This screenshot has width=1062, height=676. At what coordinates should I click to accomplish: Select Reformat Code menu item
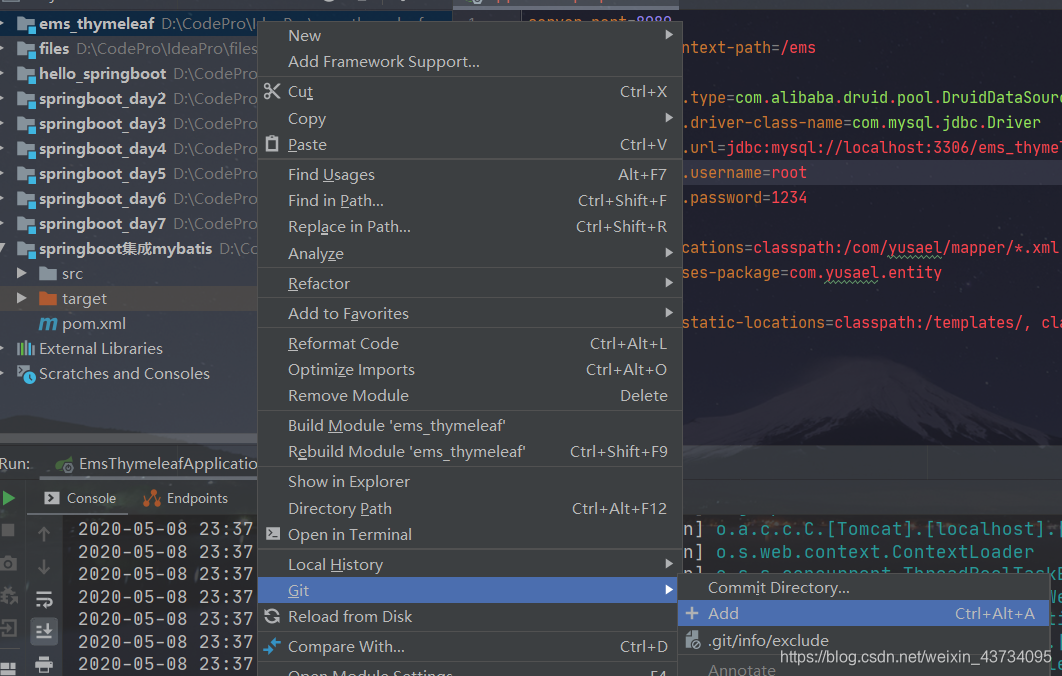[x=470, y=343]
